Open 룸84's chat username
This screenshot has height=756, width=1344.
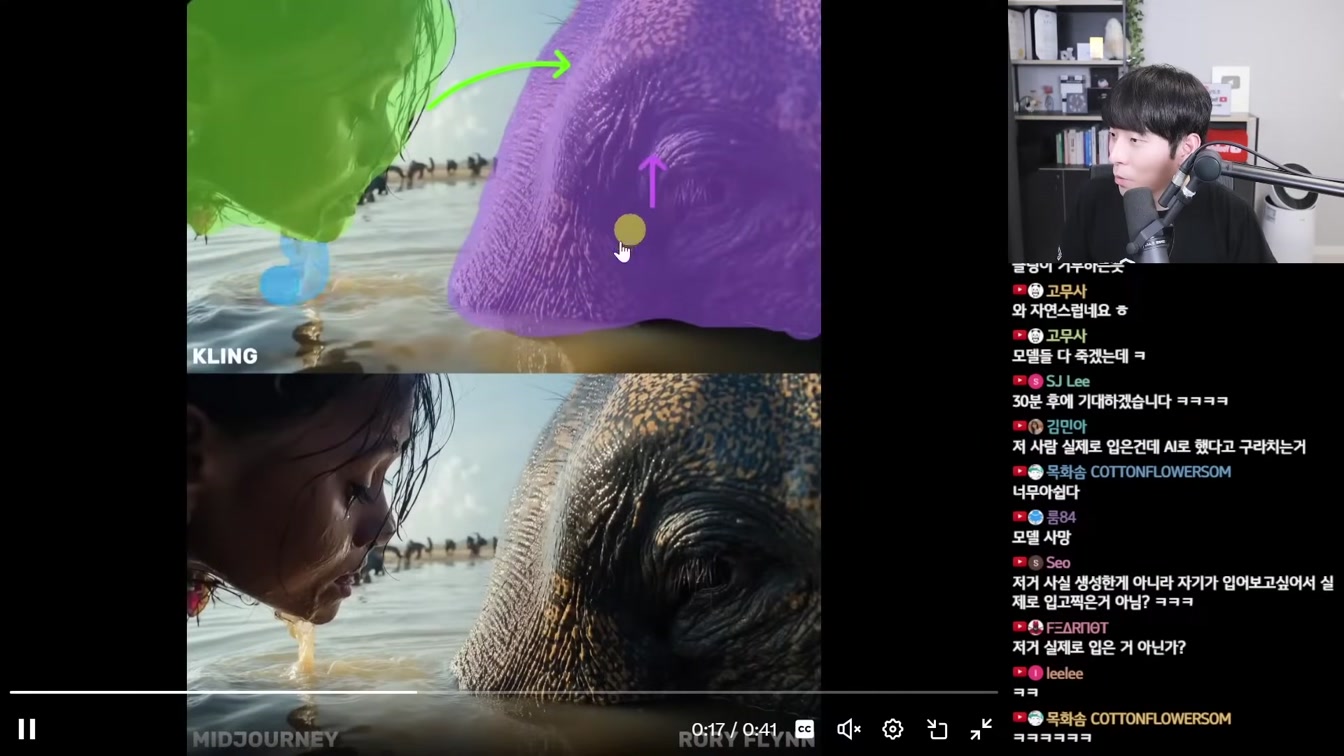tap(1061, 517)
